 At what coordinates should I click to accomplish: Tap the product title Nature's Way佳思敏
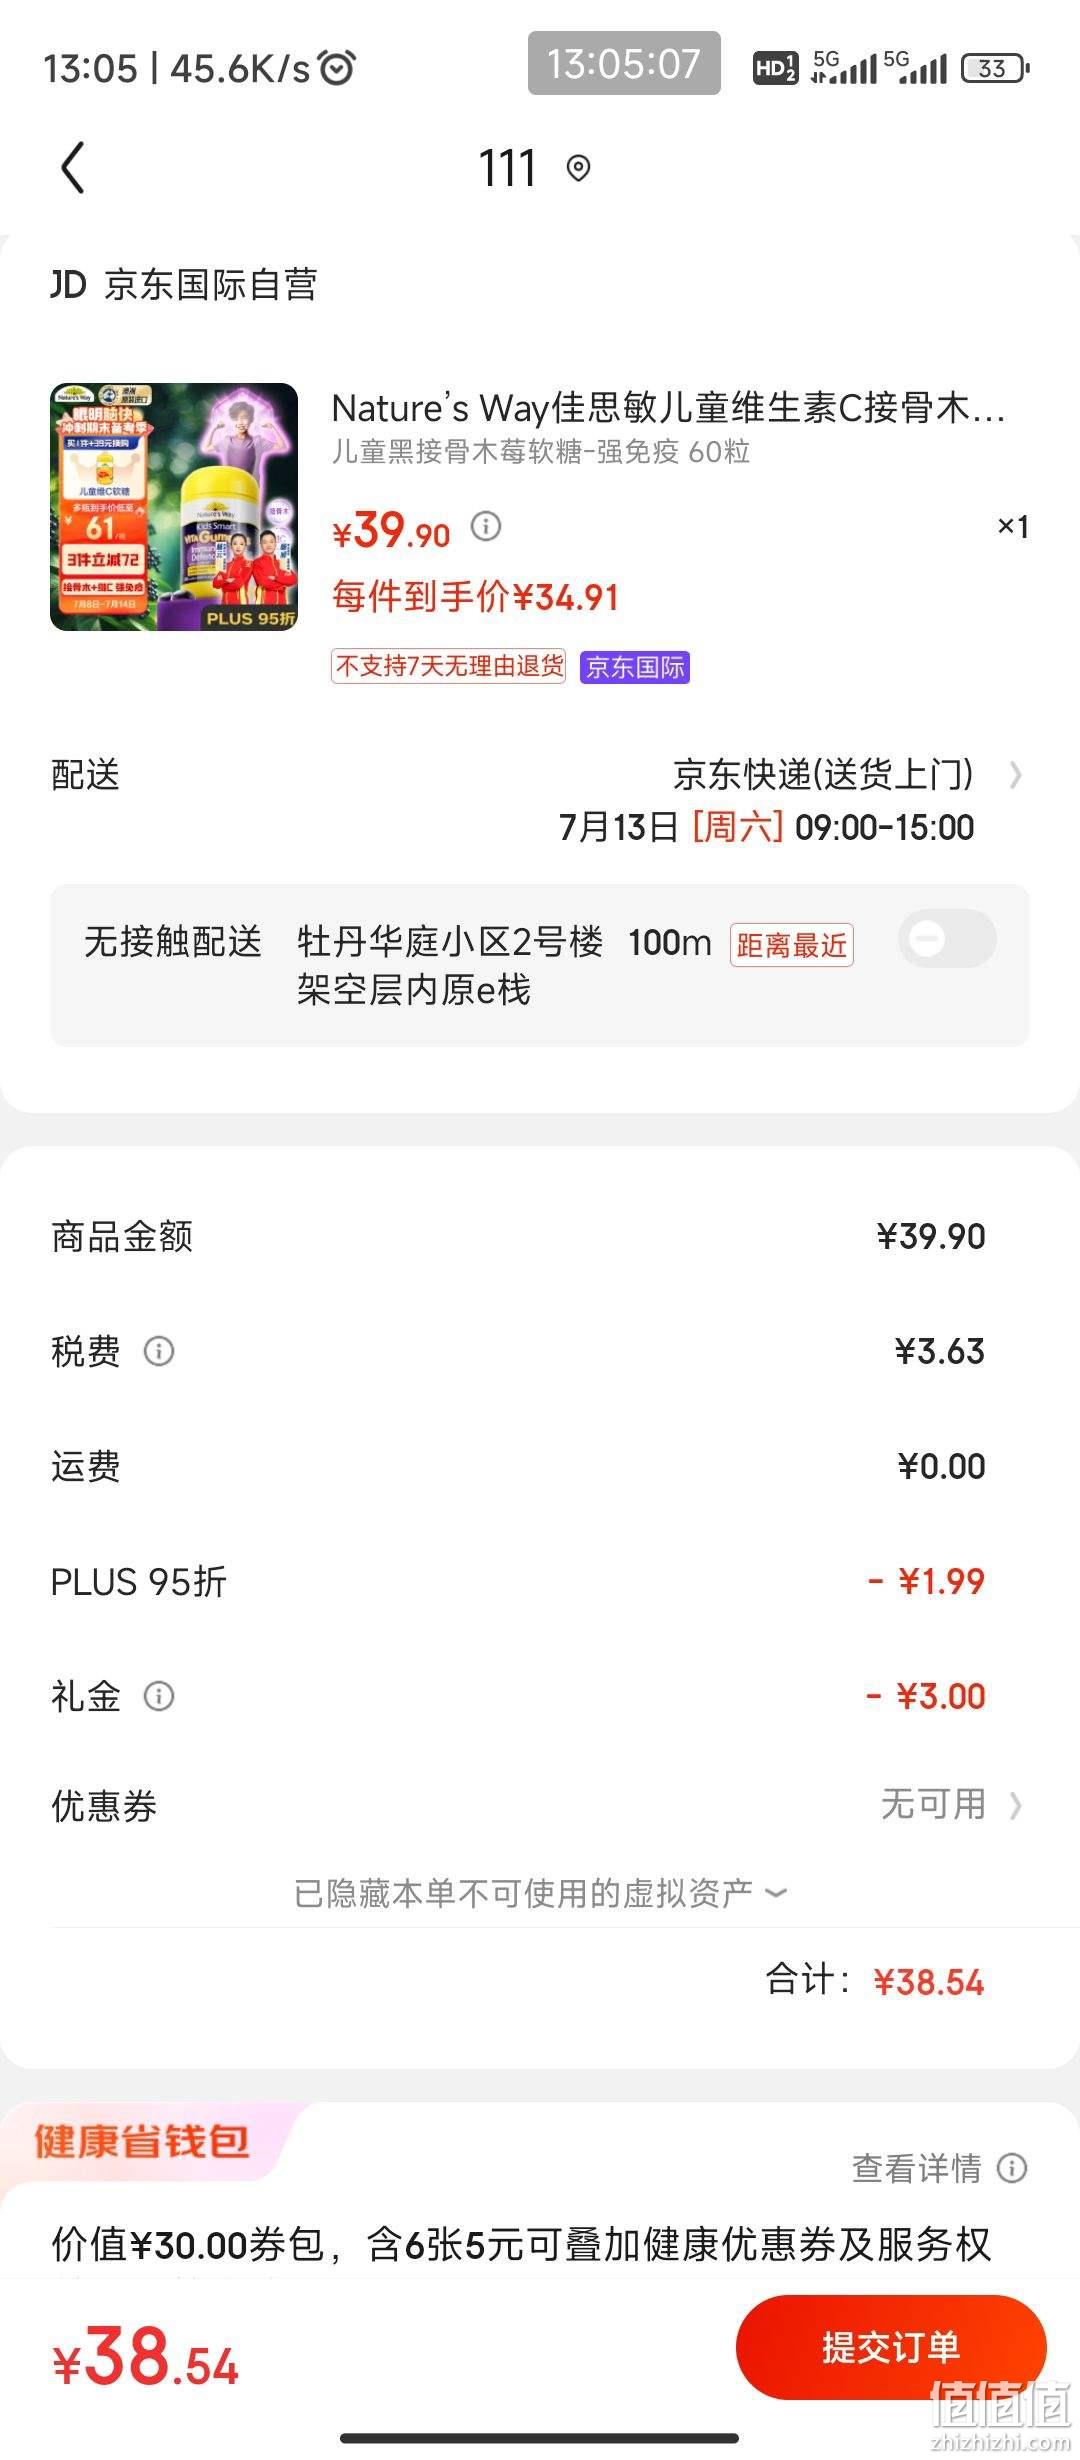coord(668,408)
